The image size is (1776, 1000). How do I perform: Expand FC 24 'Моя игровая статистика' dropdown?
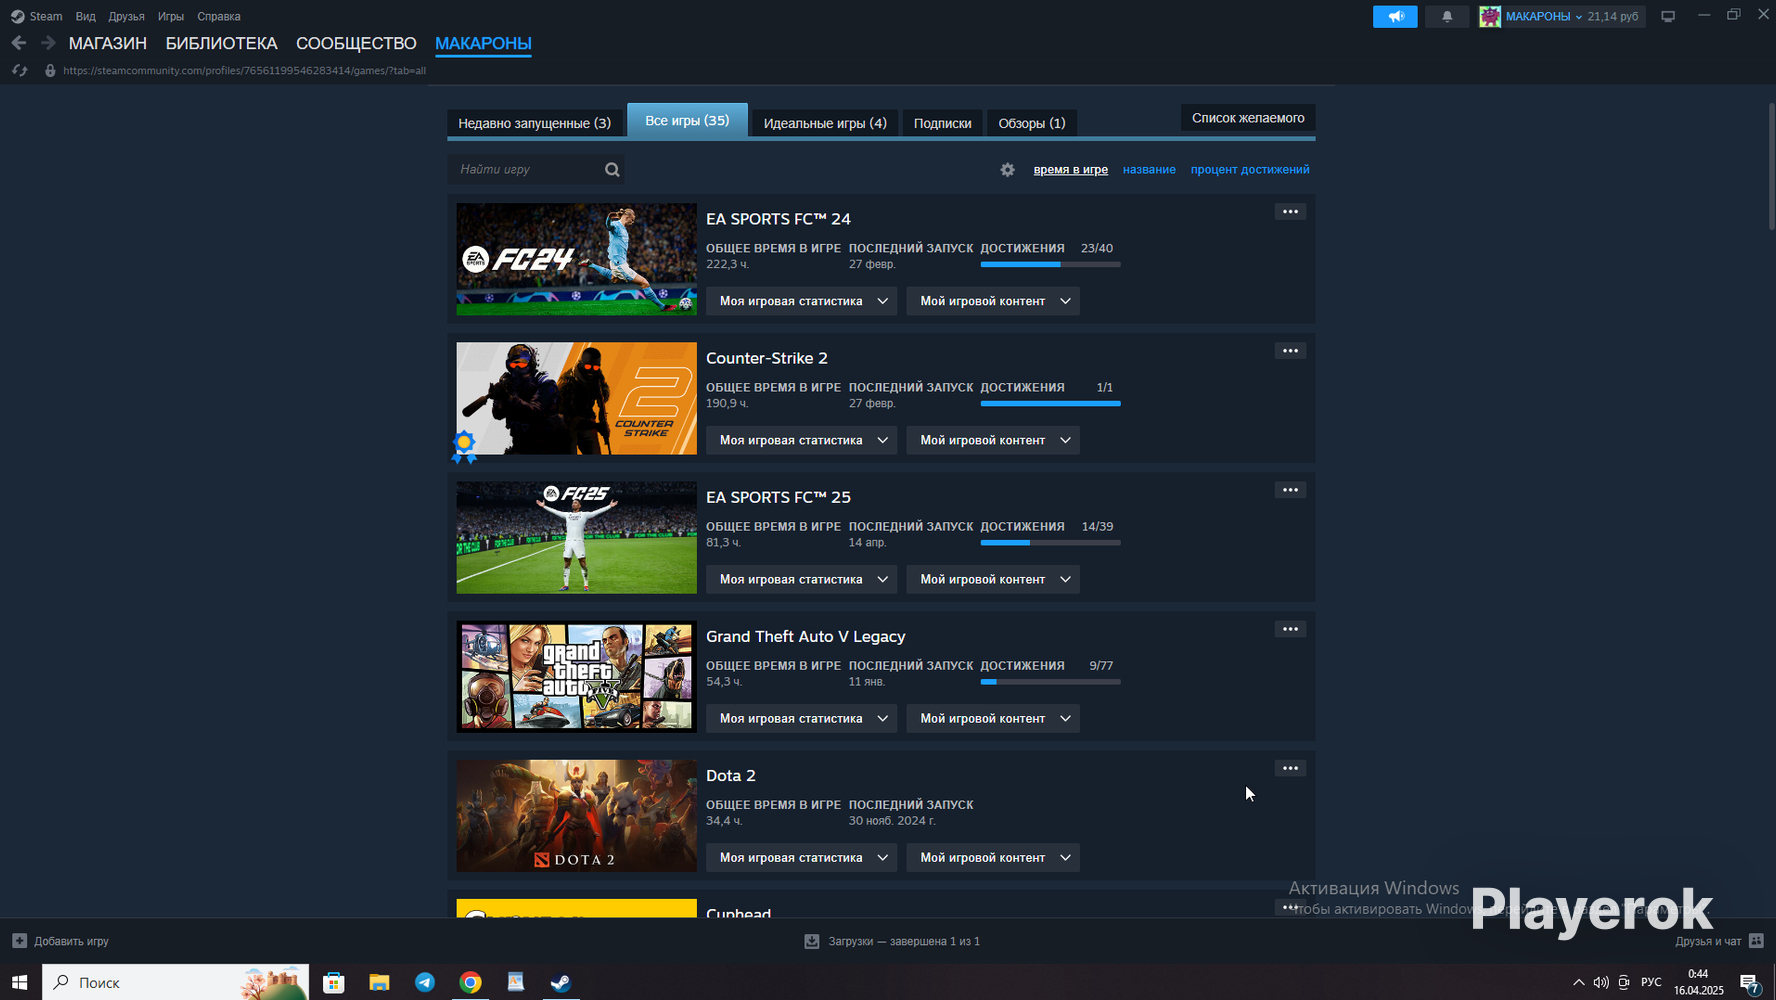pos(802,301)
